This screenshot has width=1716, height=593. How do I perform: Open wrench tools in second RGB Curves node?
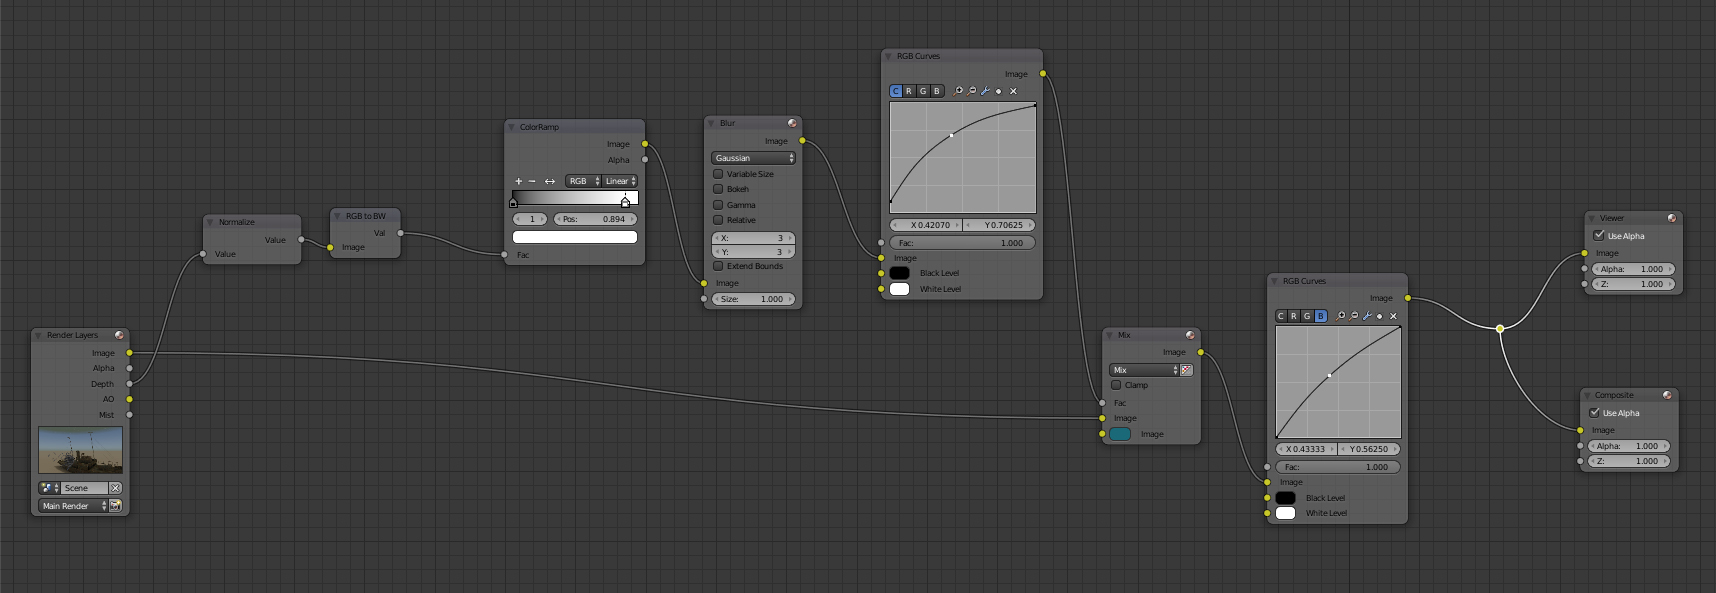tap(1367, 316)
